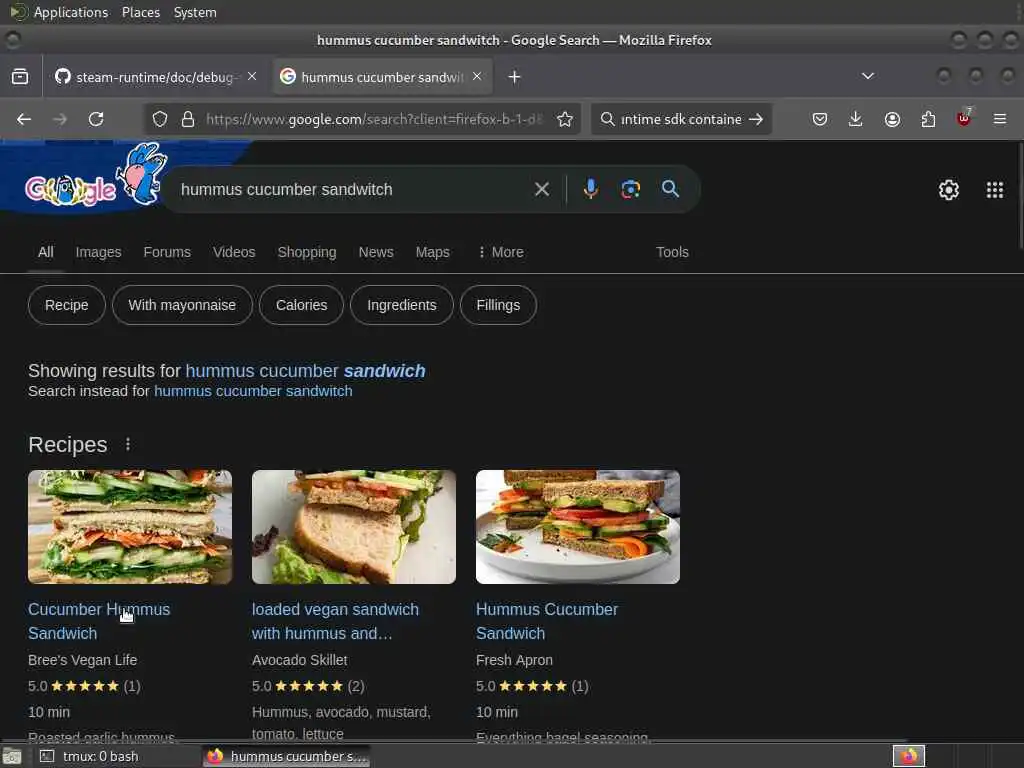Show site security padlock info

(x=188, y=119)
